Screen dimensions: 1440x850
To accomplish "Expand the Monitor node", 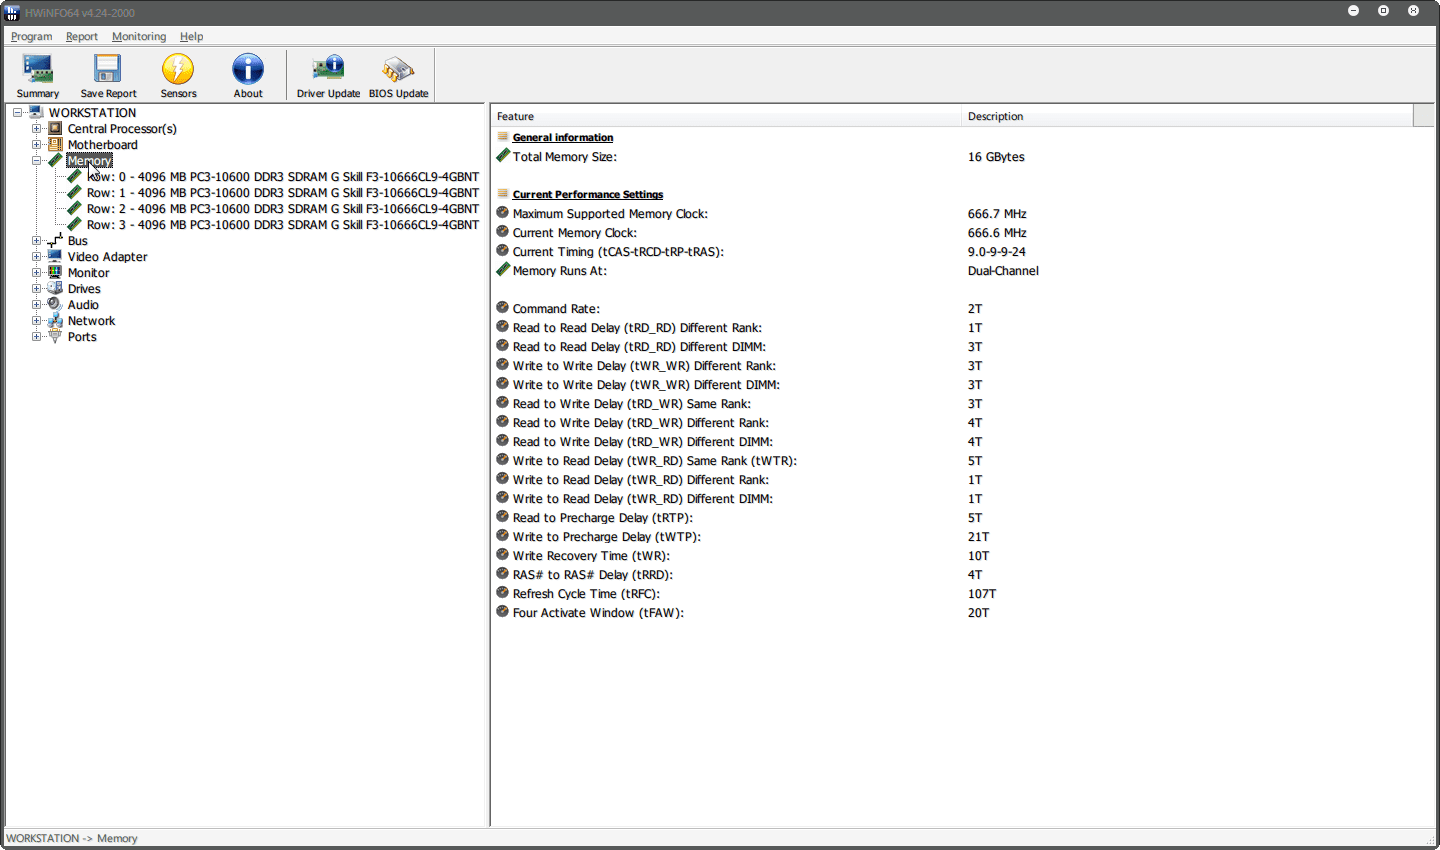I will pyautogui.click(x=36, y=273).
